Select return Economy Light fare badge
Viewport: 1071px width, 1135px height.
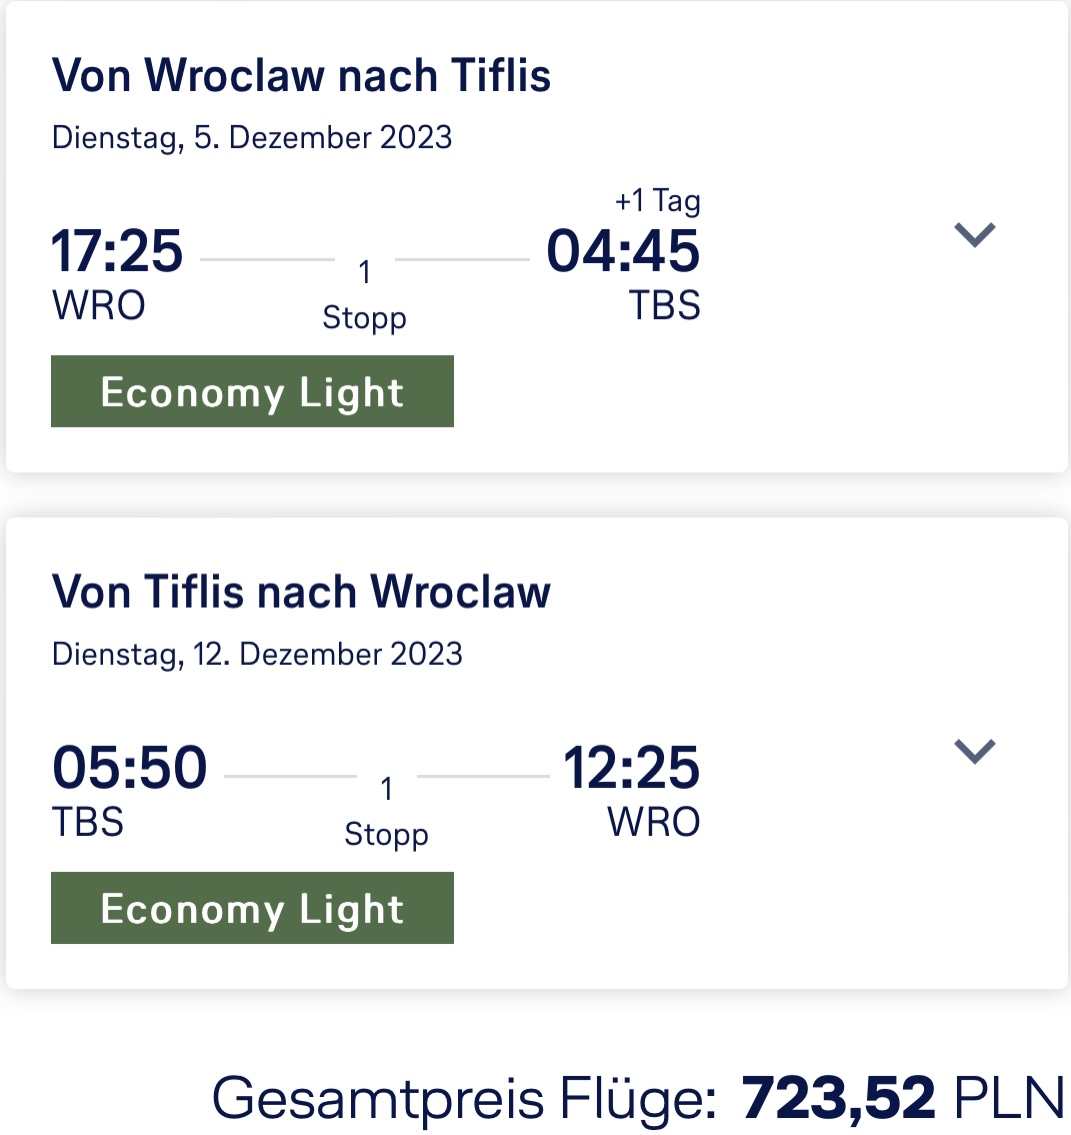click(x=253, y=908)
